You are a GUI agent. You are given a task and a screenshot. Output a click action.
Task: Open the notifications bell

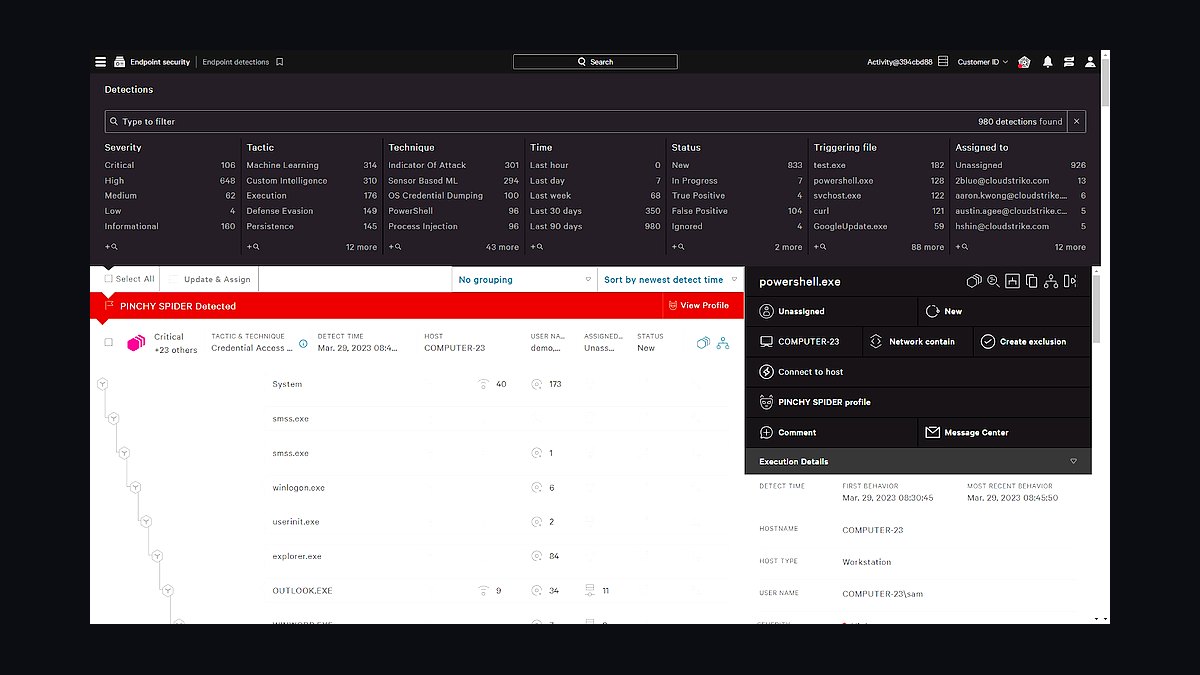[x=1047, y=62]
